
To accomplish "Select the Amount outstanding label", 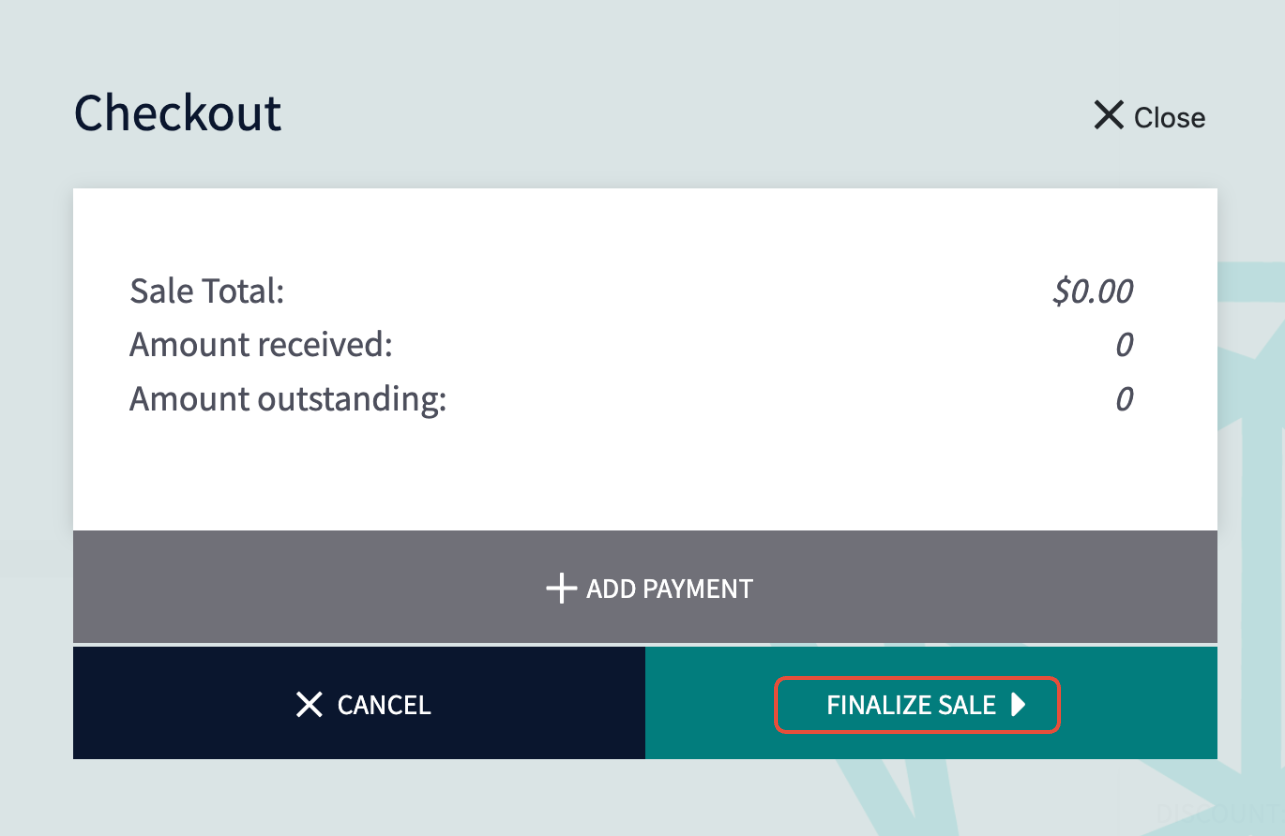I will [x=288, y=399].
